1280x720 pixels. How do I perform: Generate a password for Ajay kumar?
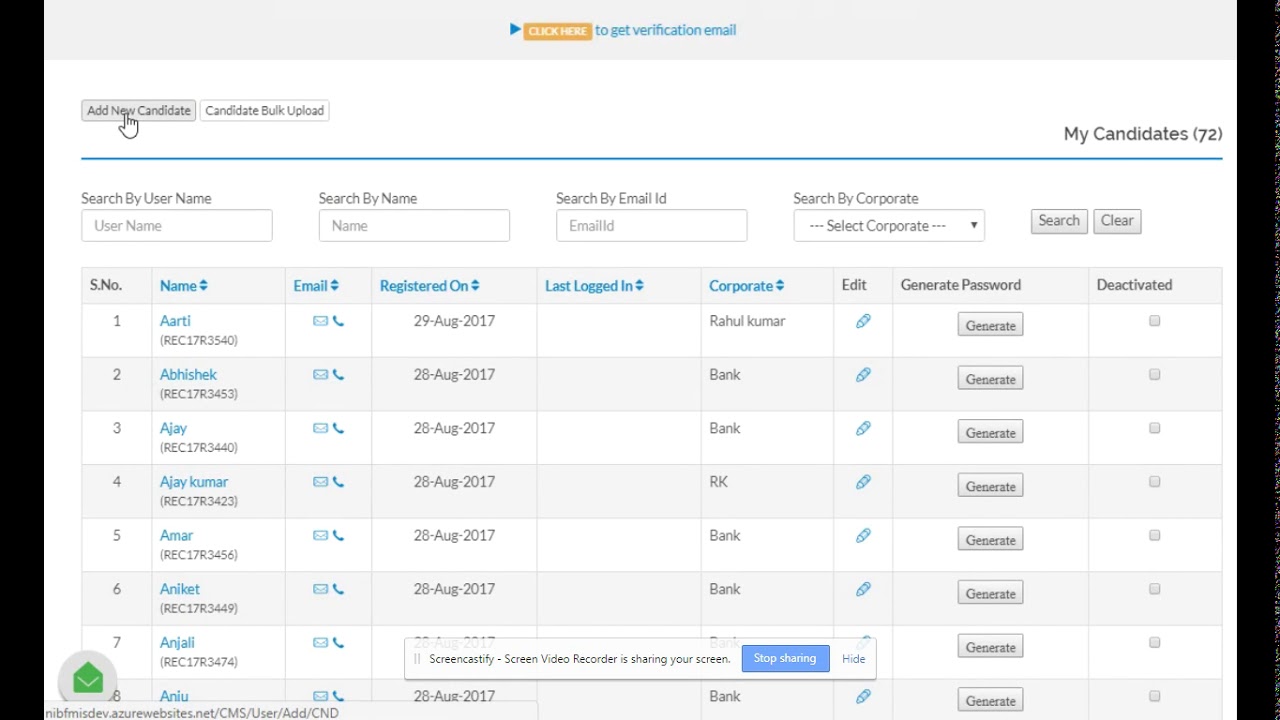pos(990,487)
